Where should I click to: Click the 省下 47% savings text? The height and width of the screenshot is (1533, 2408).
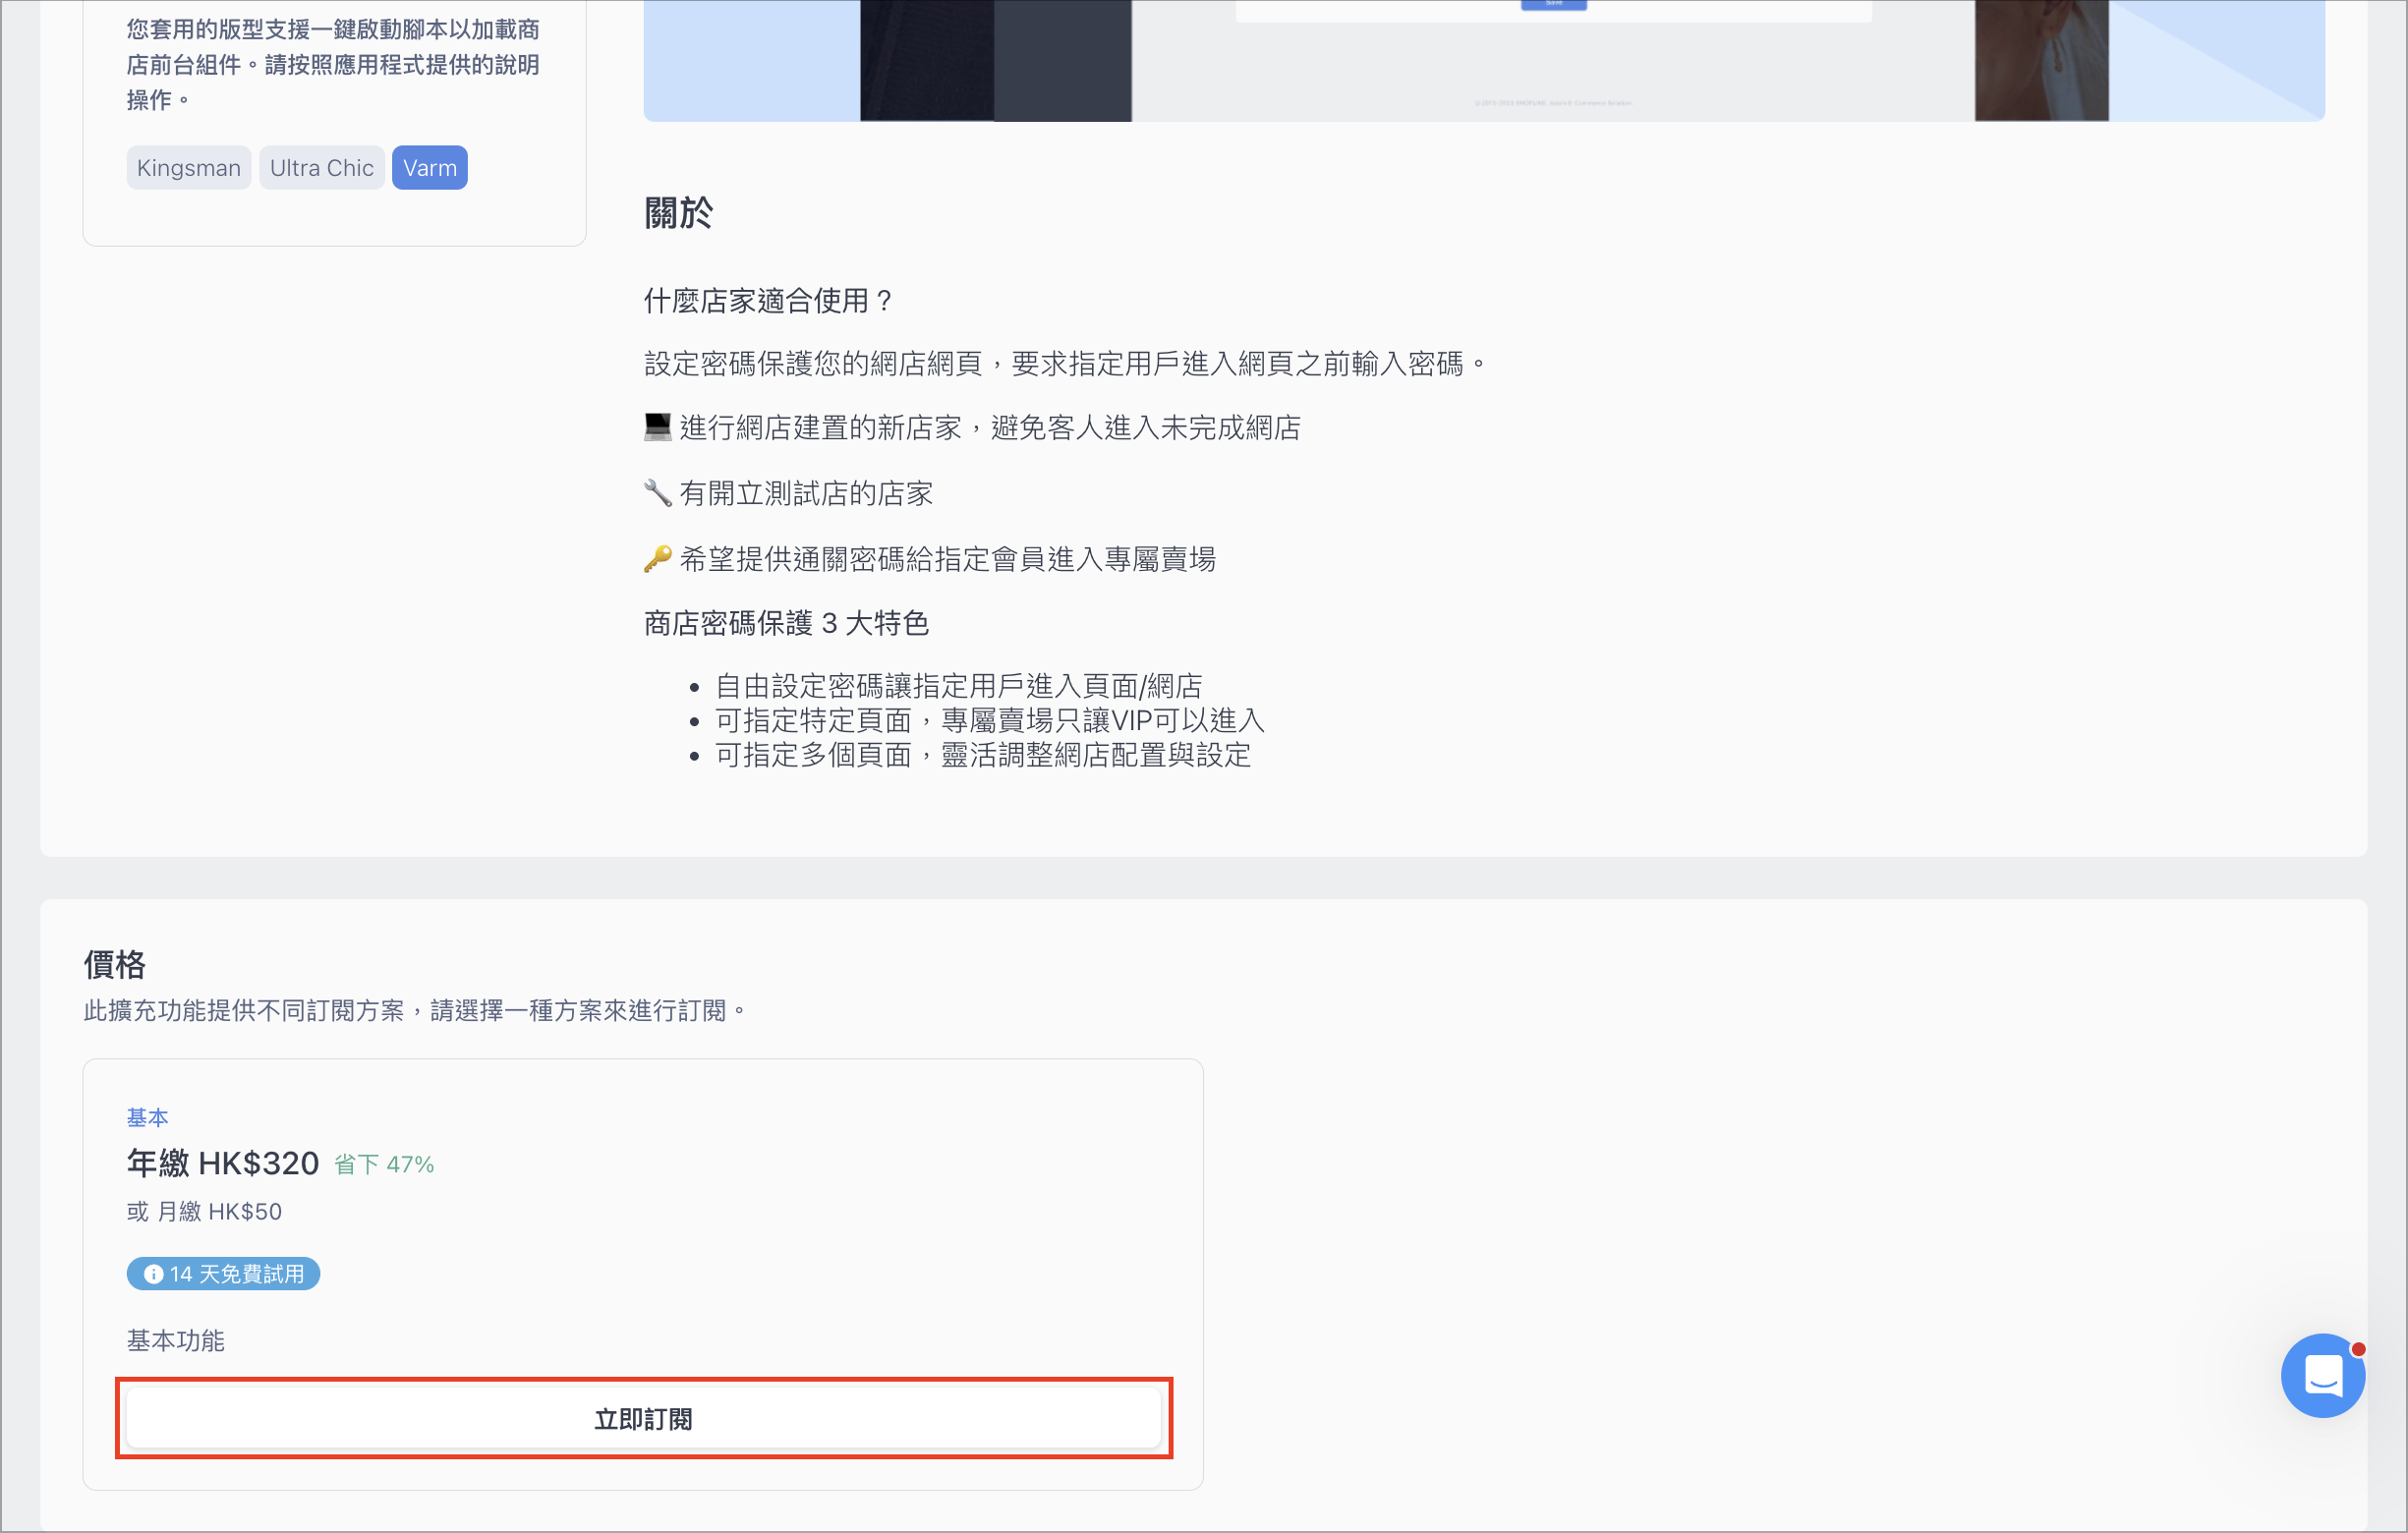point(384,1164)
